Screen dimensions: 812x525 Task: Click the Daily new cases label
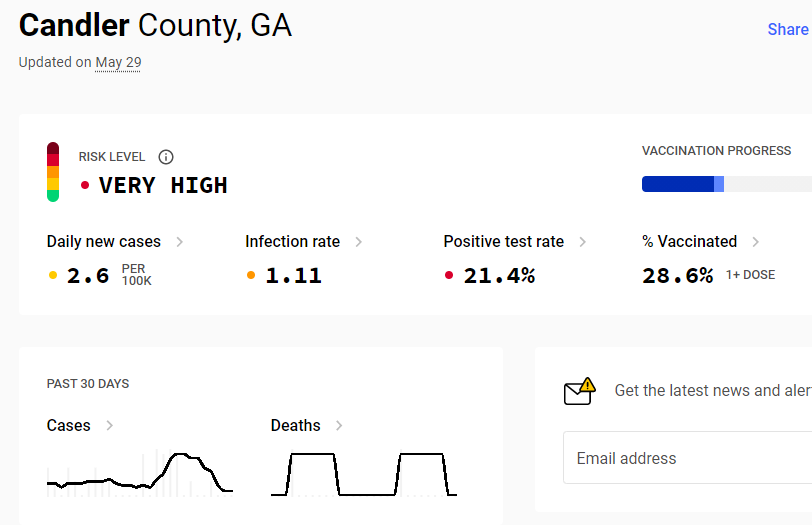point(104,241)
